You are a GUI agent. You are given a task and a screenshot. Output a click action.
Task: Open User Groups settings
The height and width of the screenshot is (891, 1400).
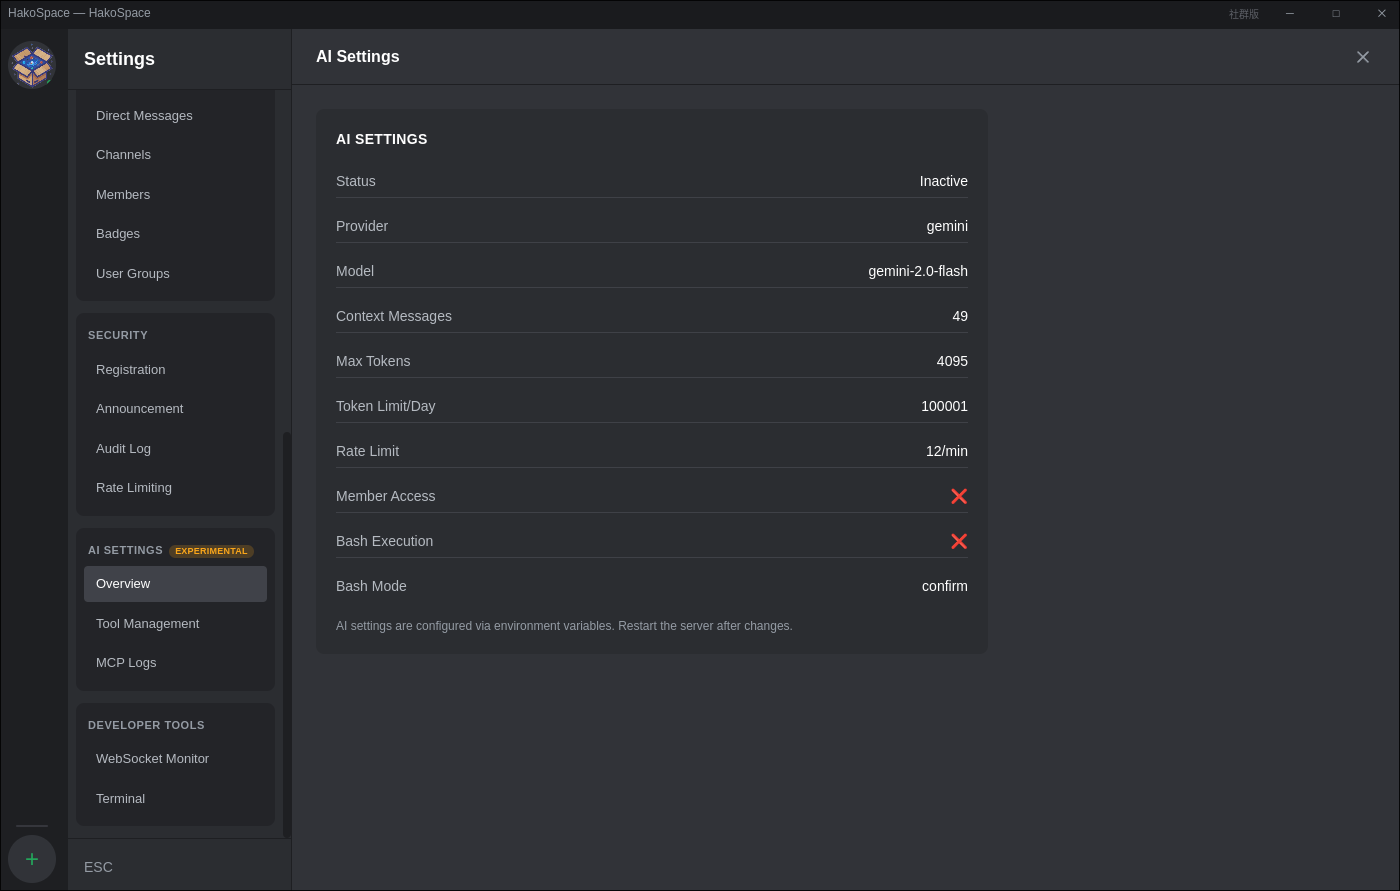pyautogui.click(x=133, y=273)
